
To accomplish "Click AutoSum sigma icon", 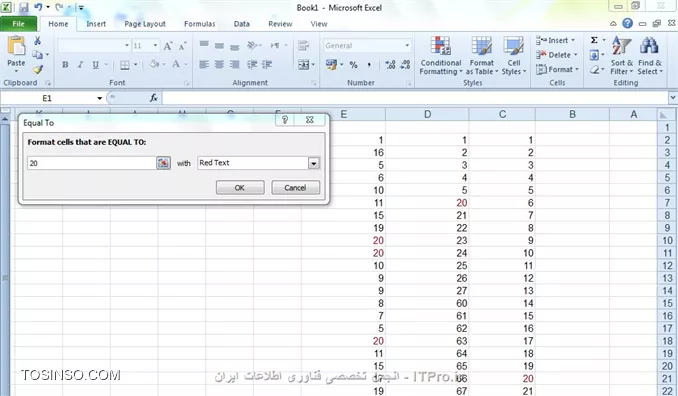I will pos(594,40).
